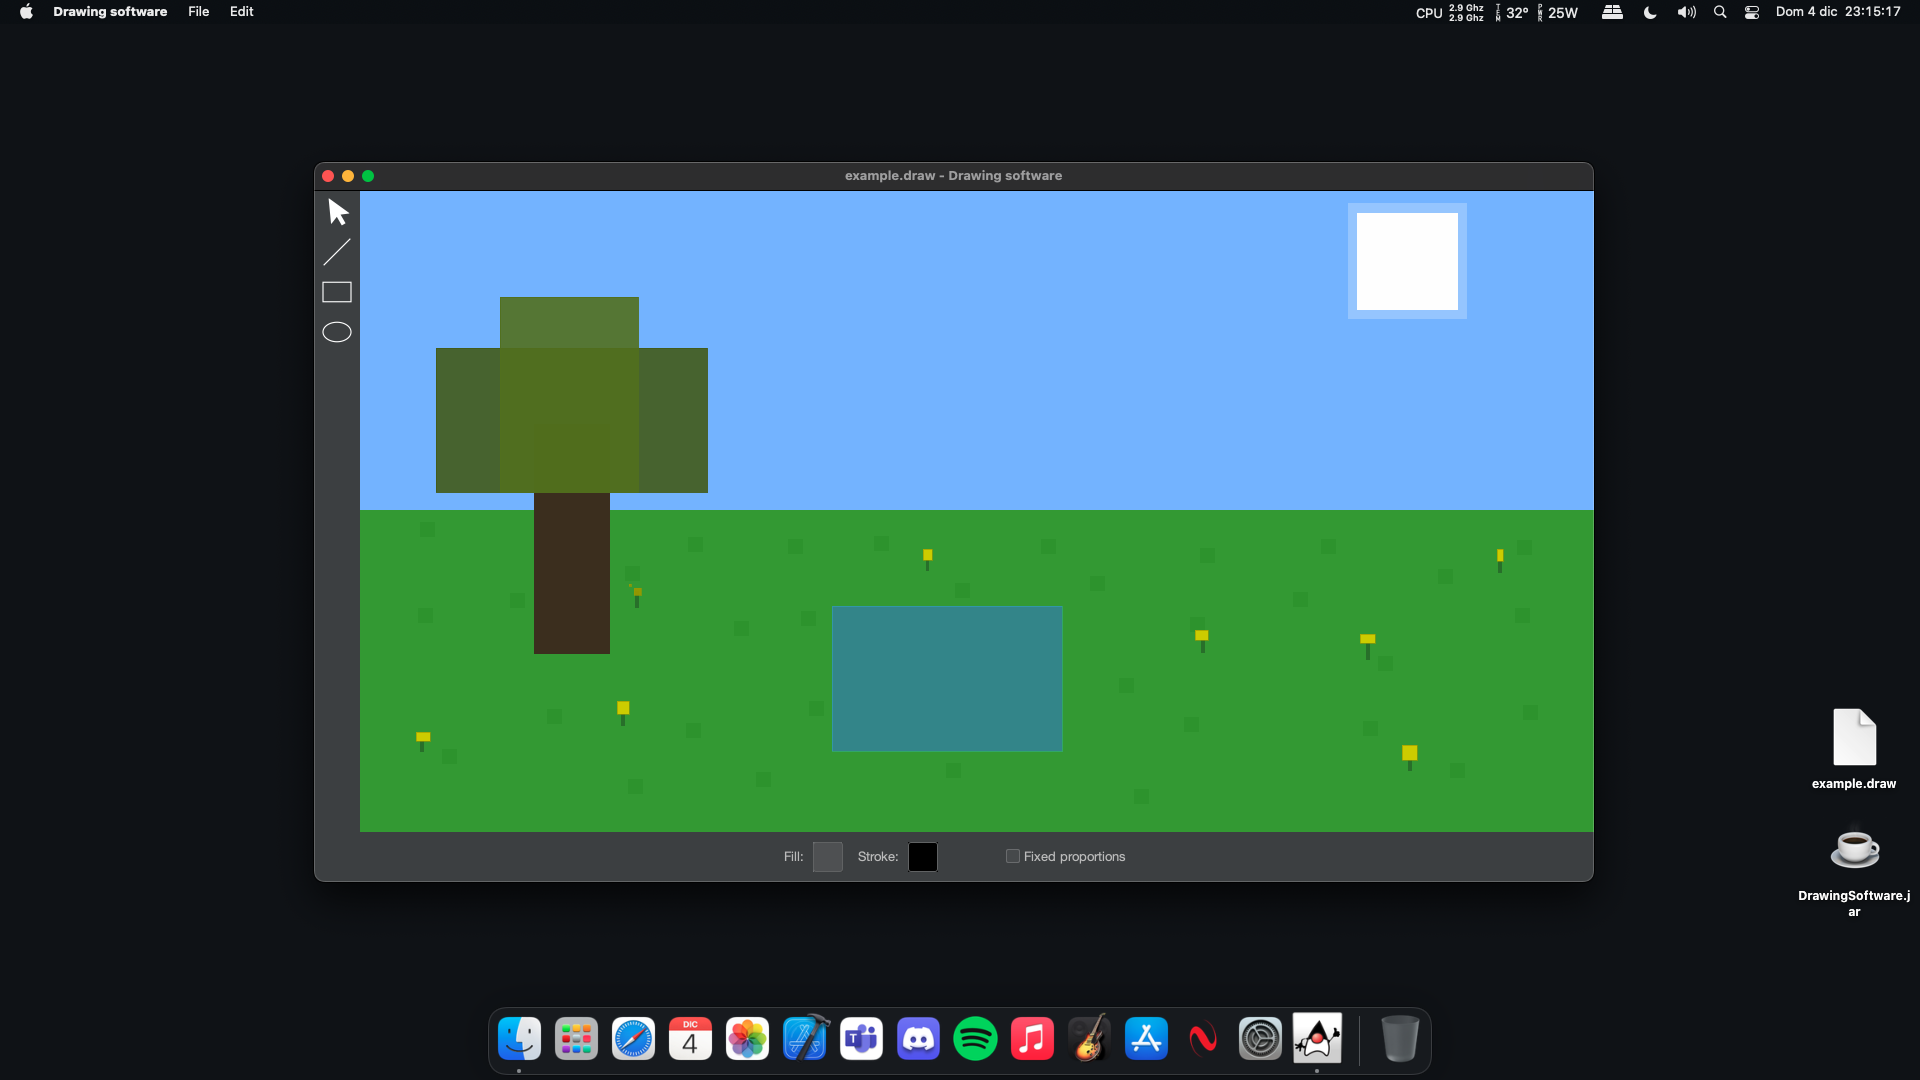Click the blue pond rectangle on canvas

pyautogui.click(x=947, y=679)
